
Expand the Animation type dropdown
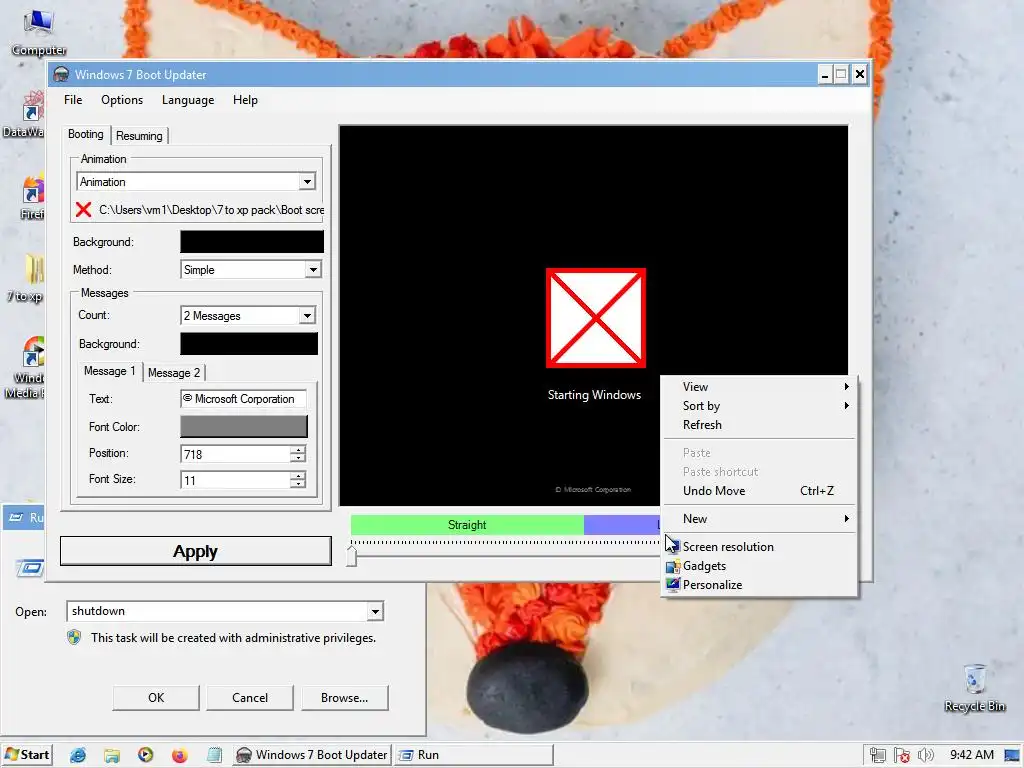click(307, 182)
